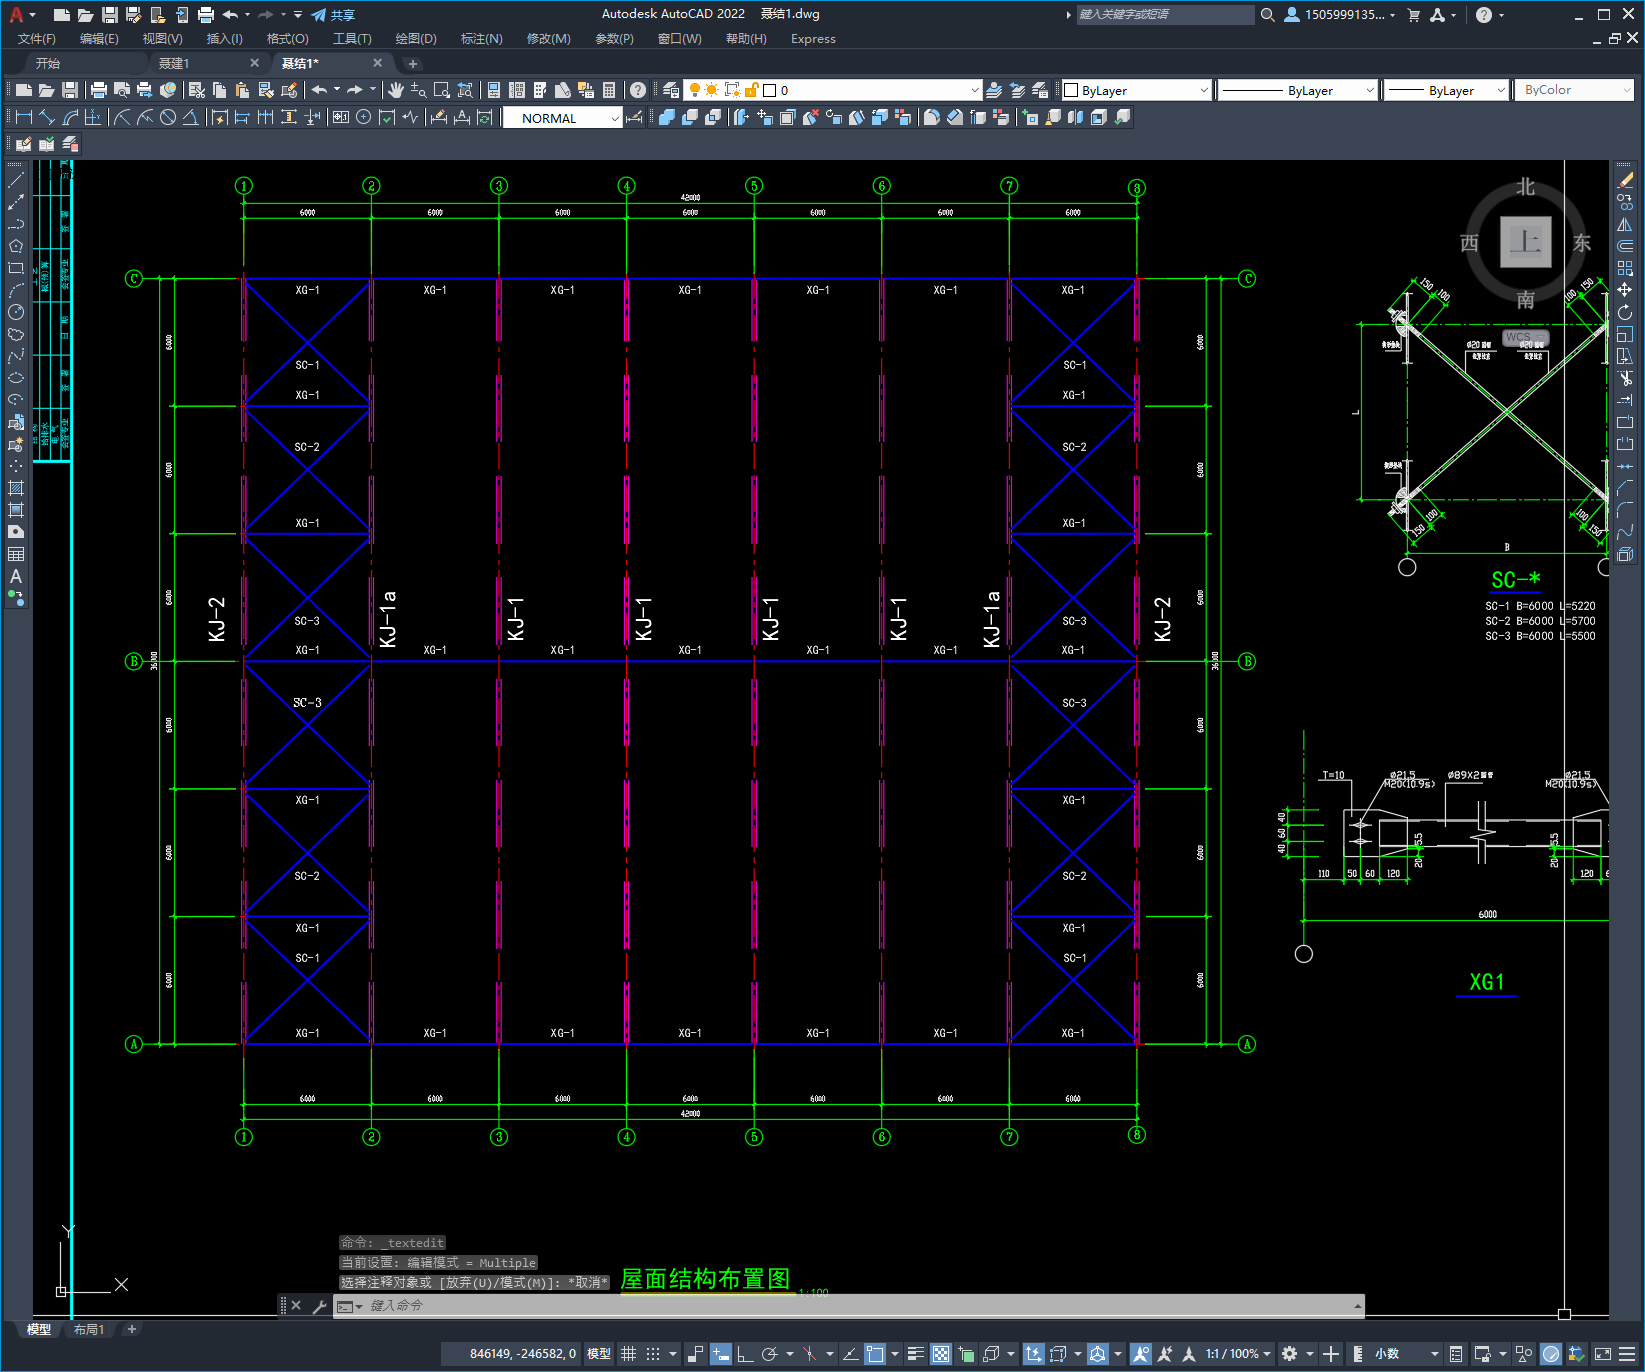The height and width of the screenshot is (1372, 1645).
Task: Select the Mirror modify tool
Action: tap(1625, 225)
